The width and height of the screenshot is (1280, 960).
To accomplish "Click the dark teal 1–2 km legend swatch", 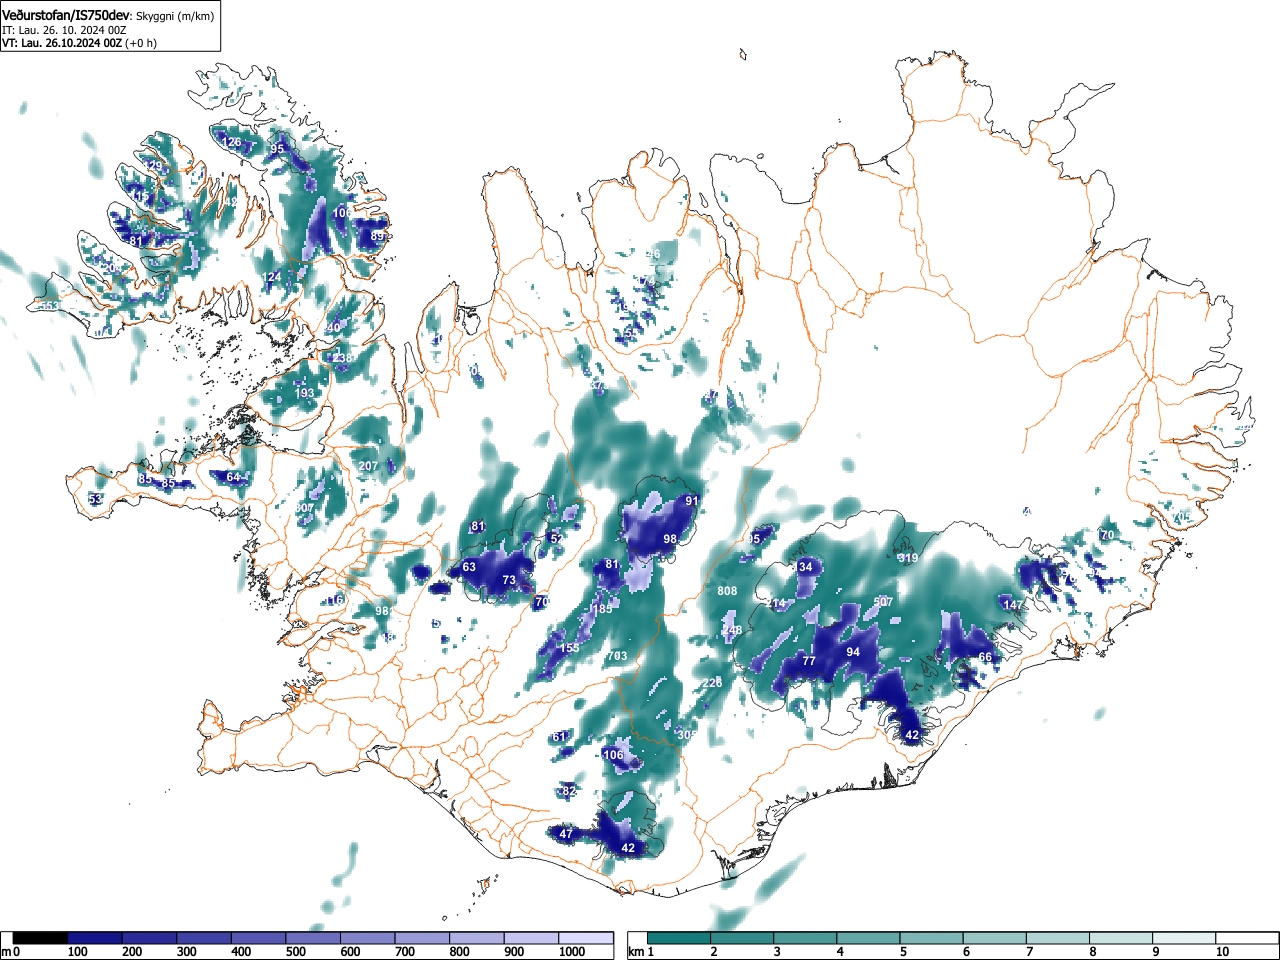I will (x=681, y=938).
